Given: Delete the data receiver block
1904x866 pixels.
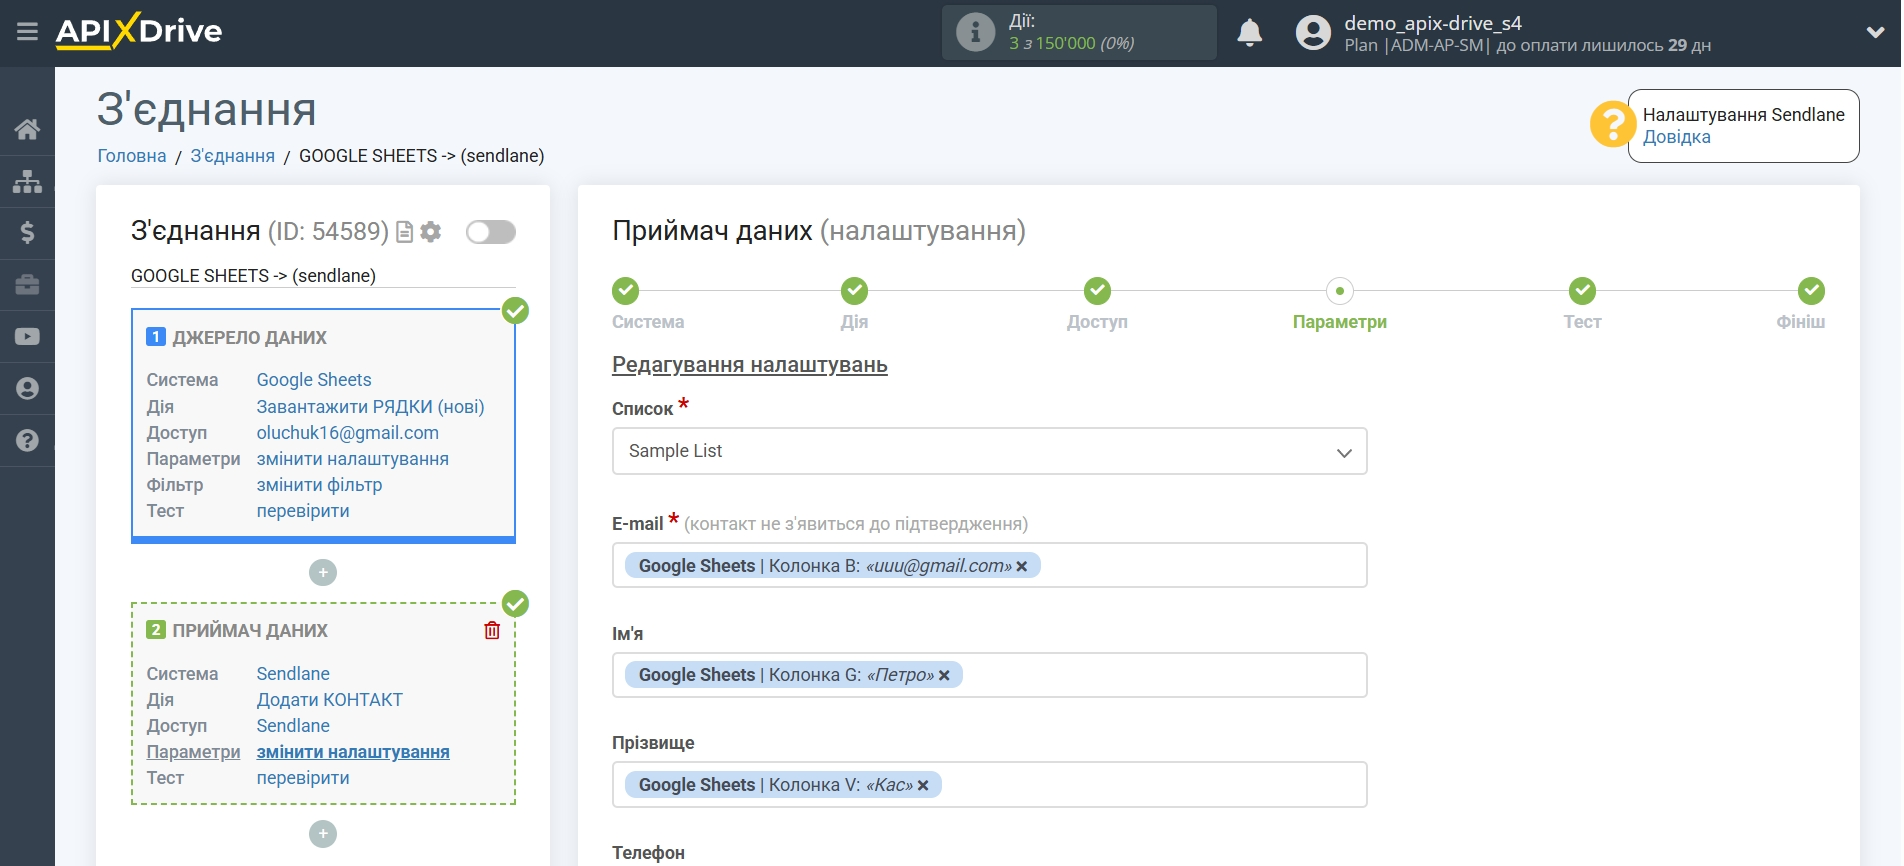Looking at the screenshot, I should click(x=492, y=631).
